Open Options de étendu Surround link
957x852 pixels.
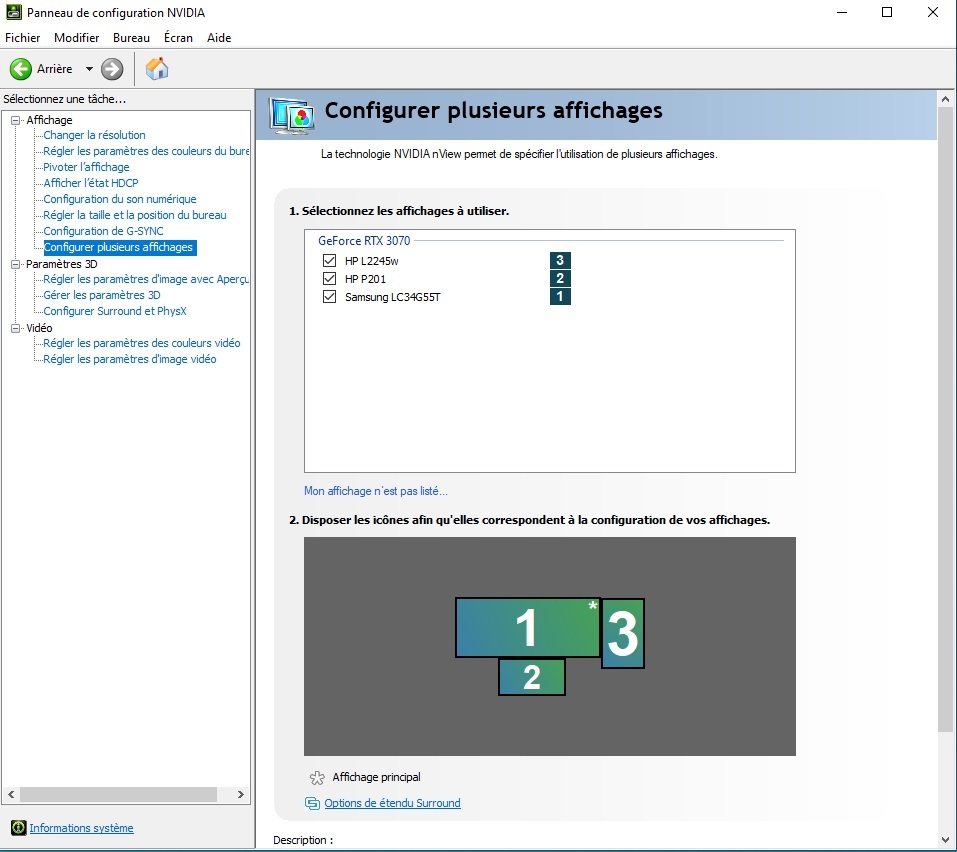click(x=392, y=803)
